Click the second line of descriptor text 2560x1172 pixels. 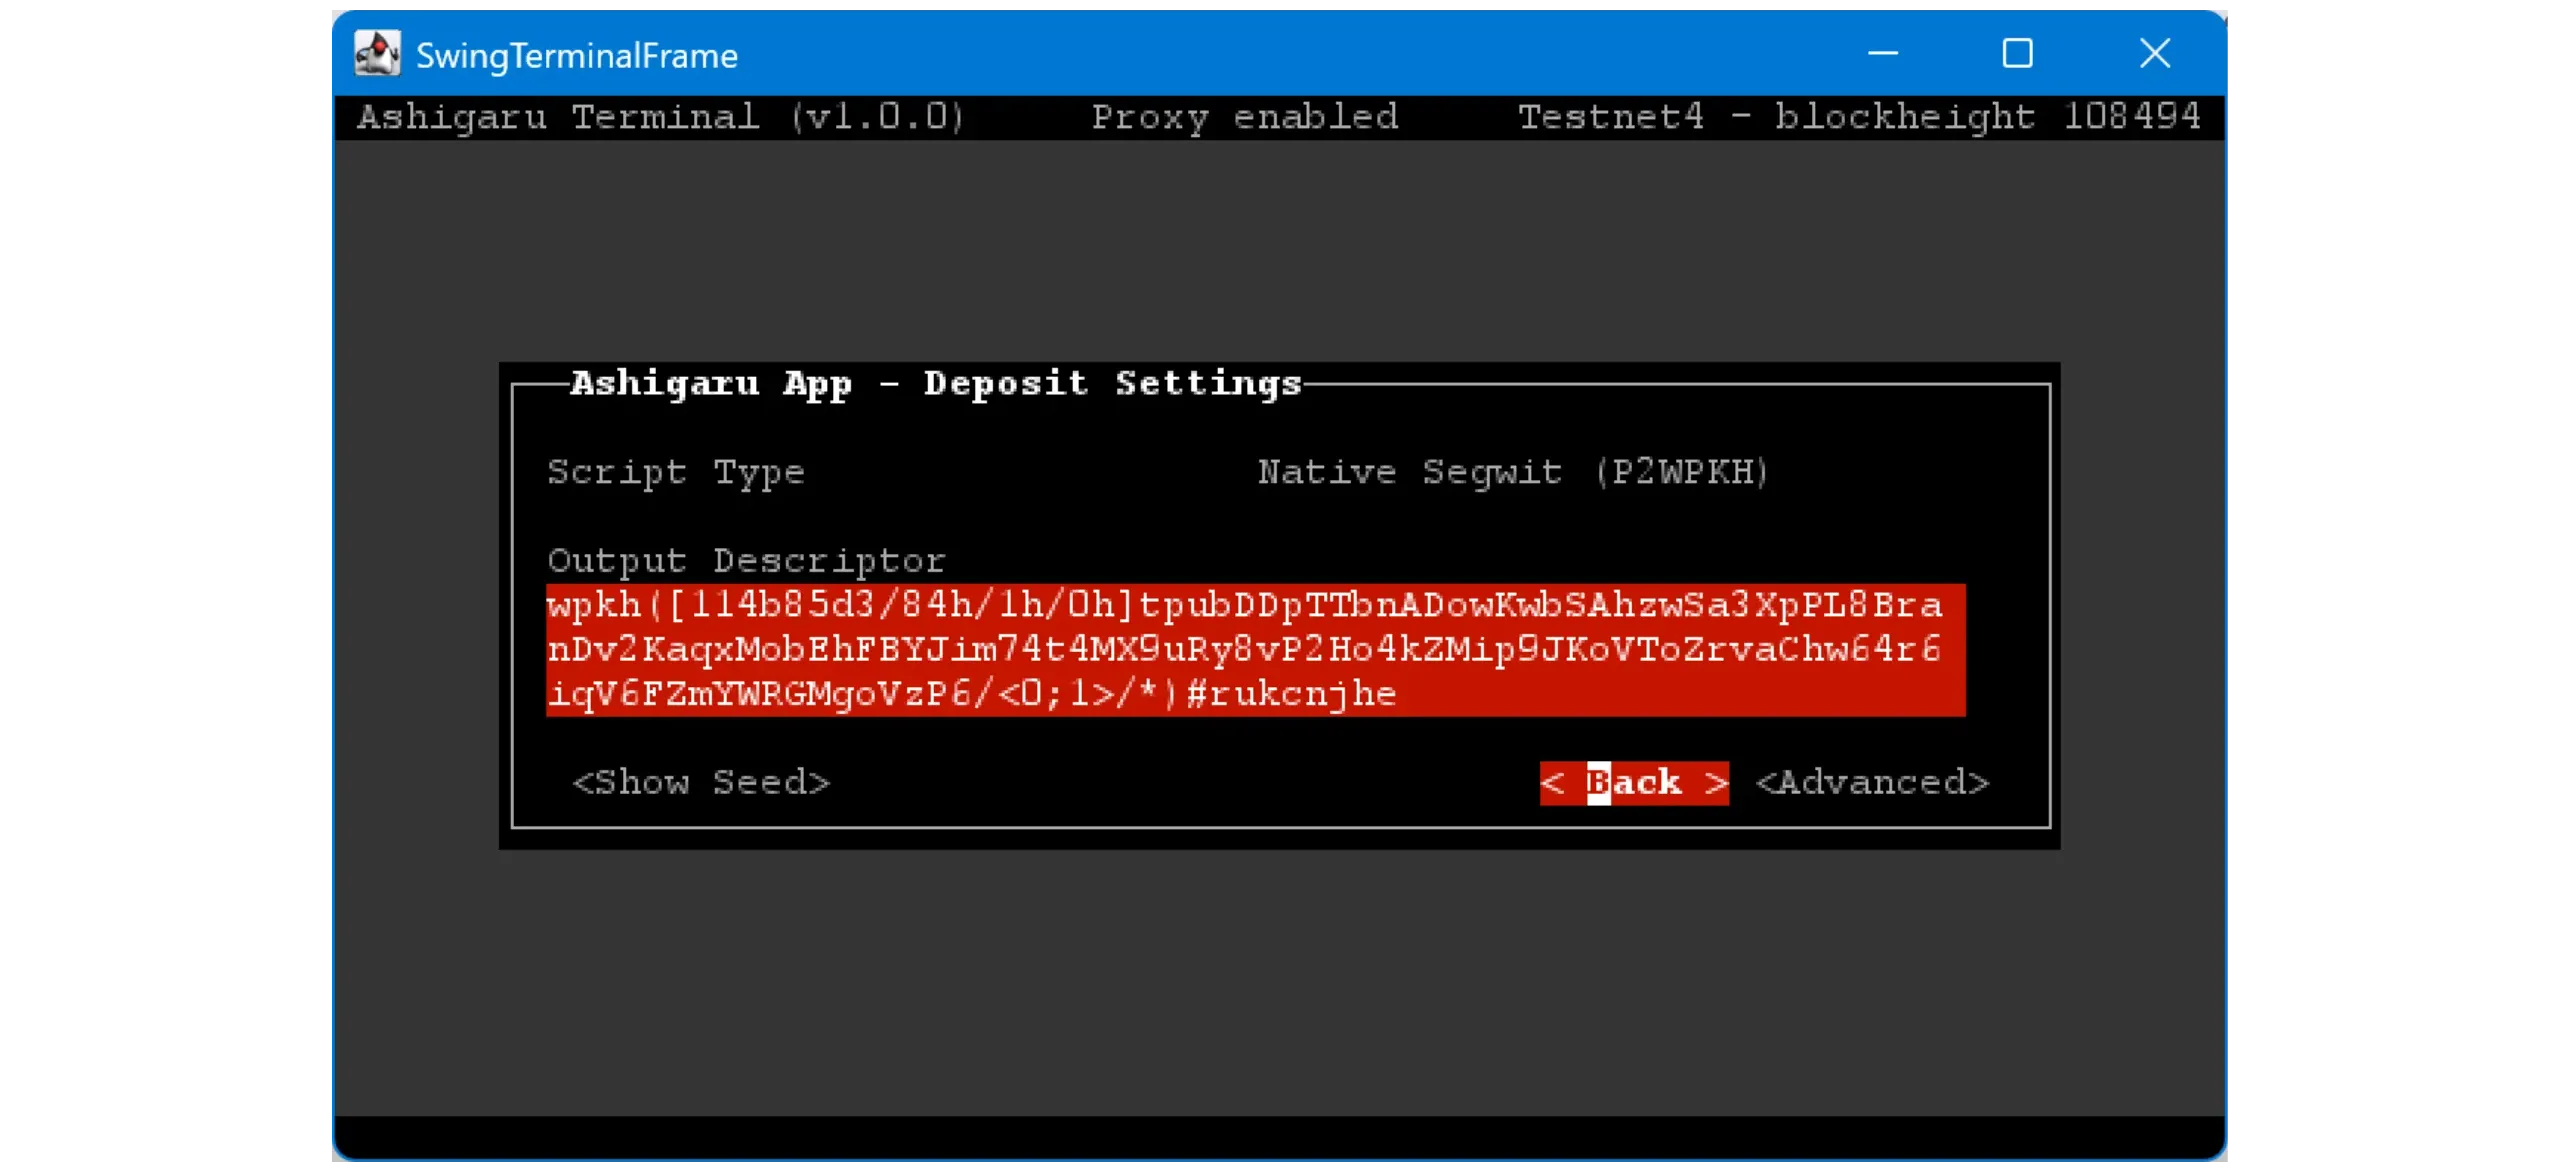1244,649
